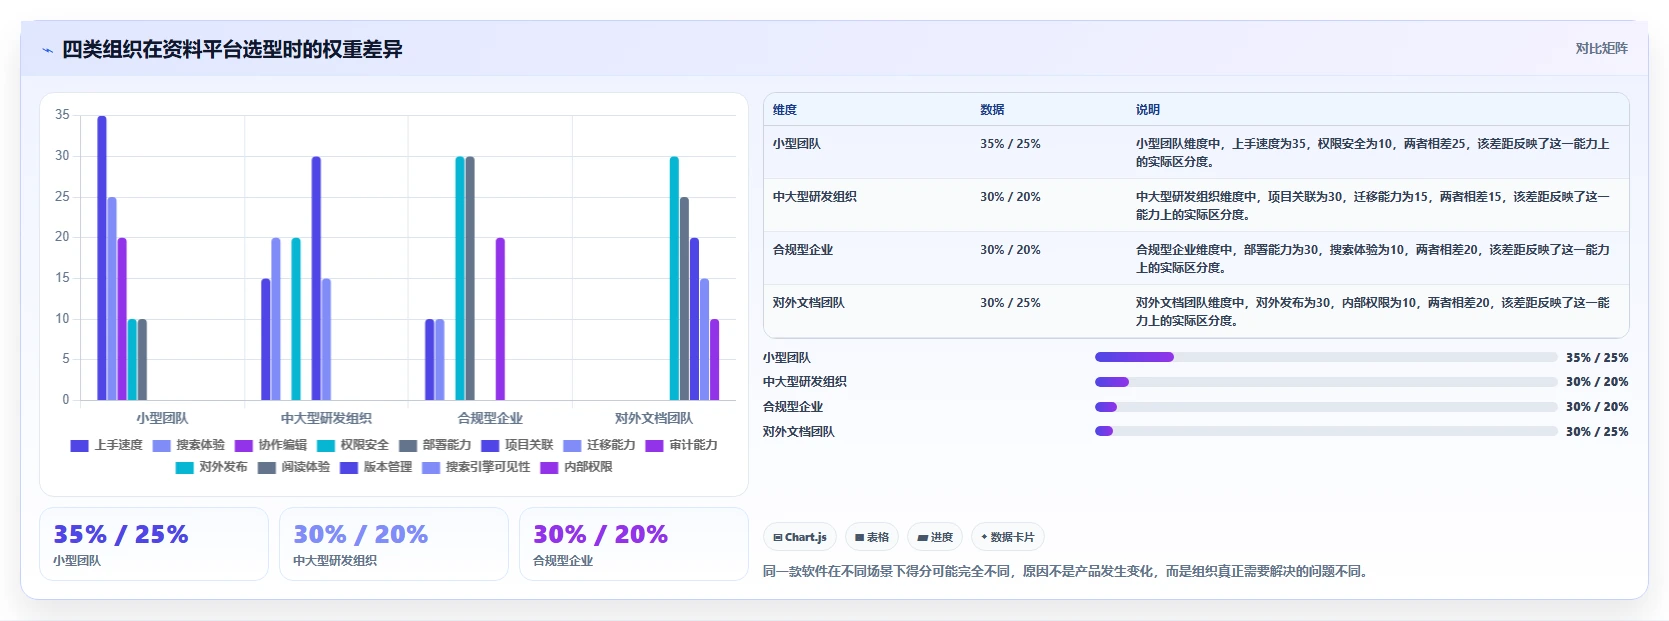The image size is (1669, 621).
Task: Click the 数据 column header
Action: [992, 110]
